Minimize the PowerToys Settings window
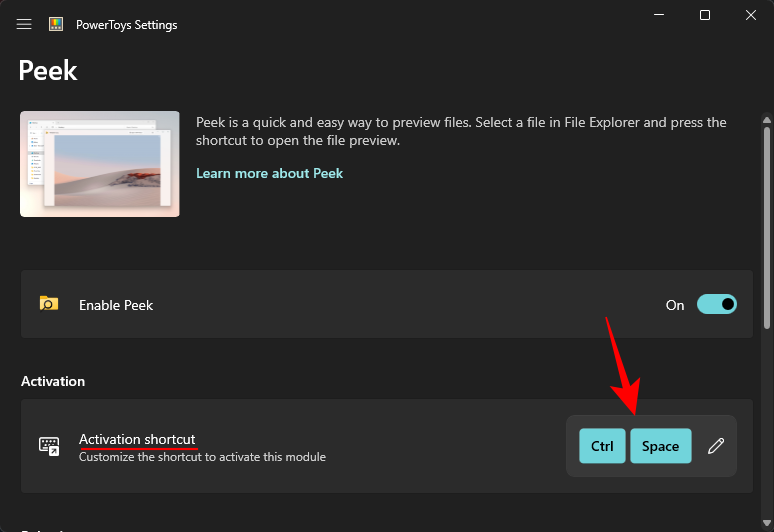 (x=659, y=15)
